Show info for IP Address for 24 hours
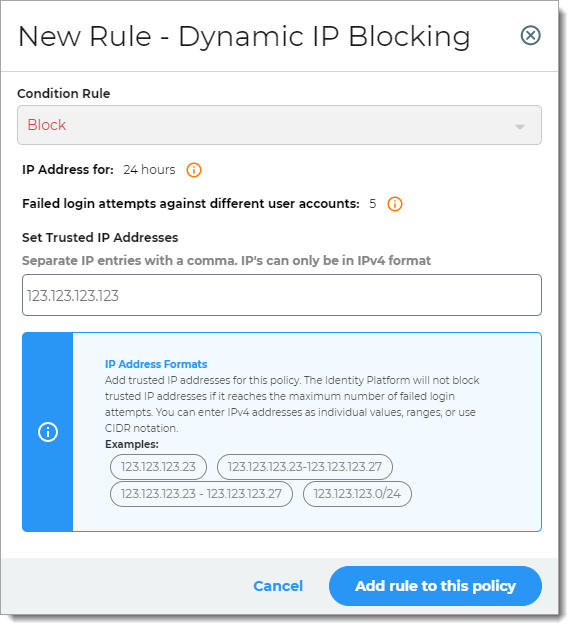Viewport: 574px width, 630px height. pos(194,170)
